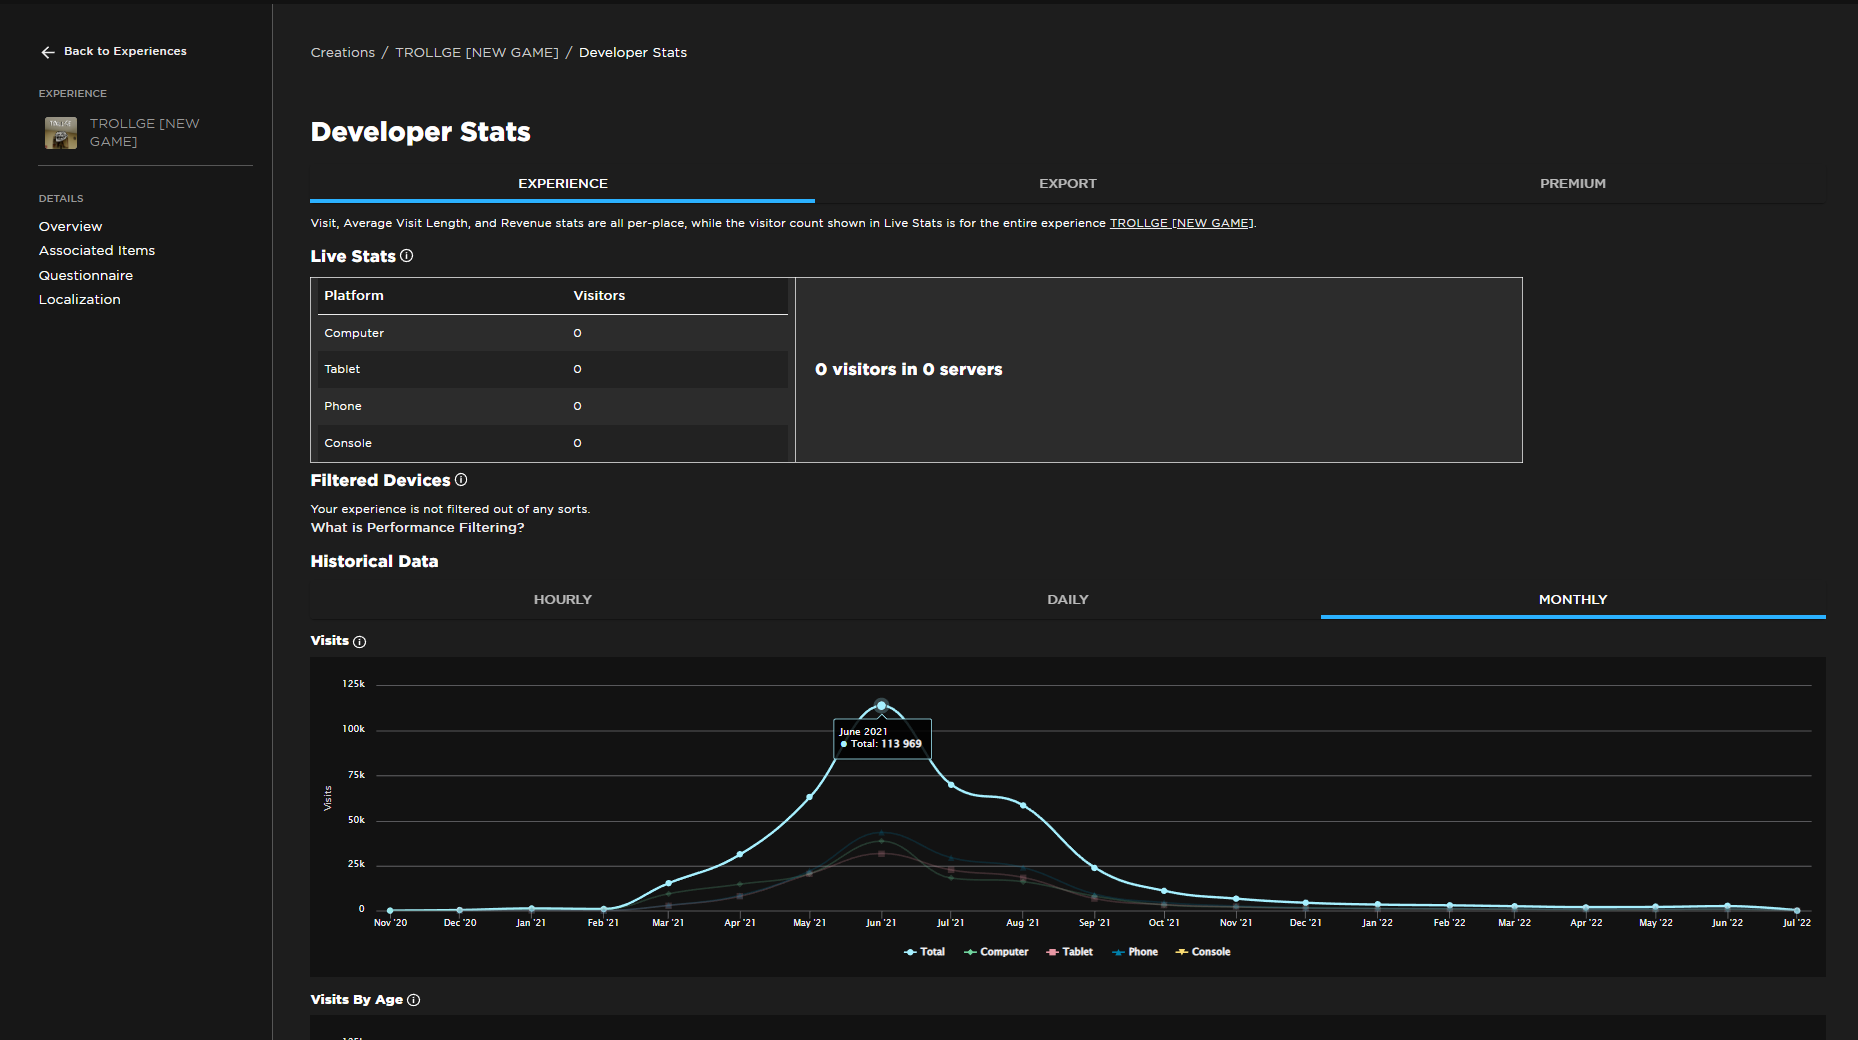
Task: Click the Phone row in Live Stats table
Action: pos(553,407)
